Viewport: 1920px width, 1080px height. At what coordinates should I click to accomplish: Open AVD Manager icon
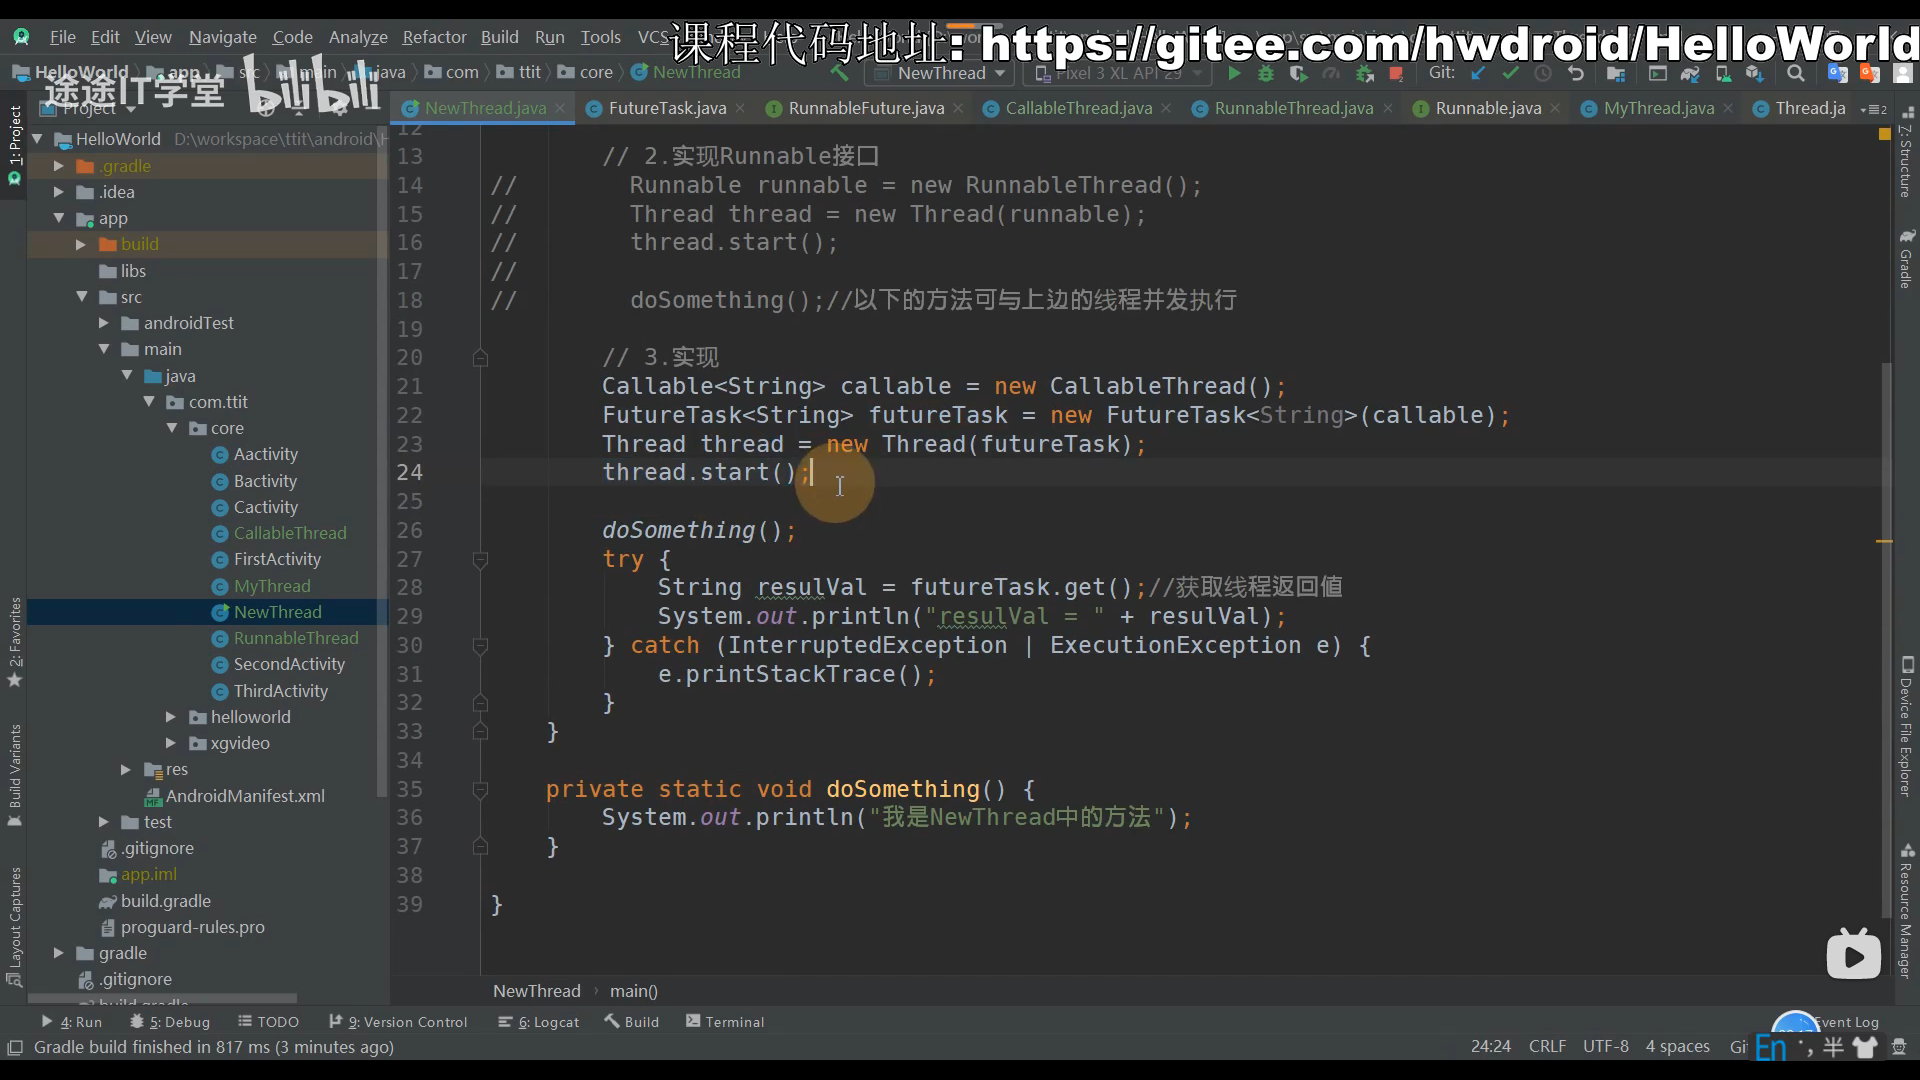pos(1723,73)
